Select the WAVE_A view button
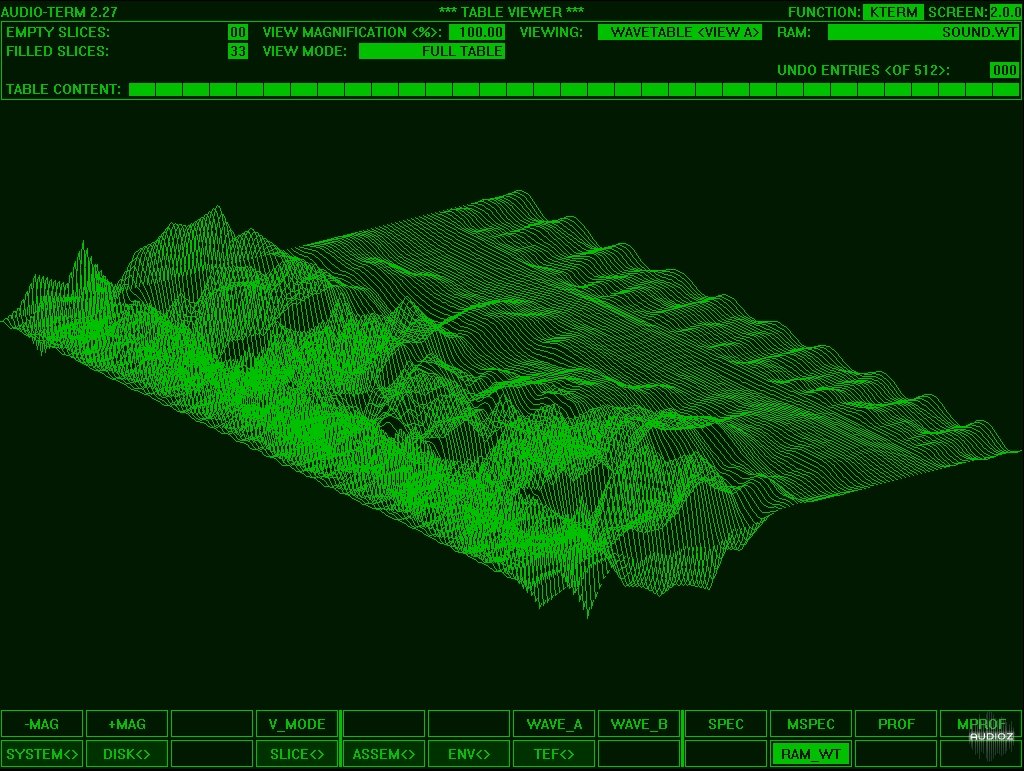Image resolution: width=1024 pixels, height=771 pixels. (554, 724)
